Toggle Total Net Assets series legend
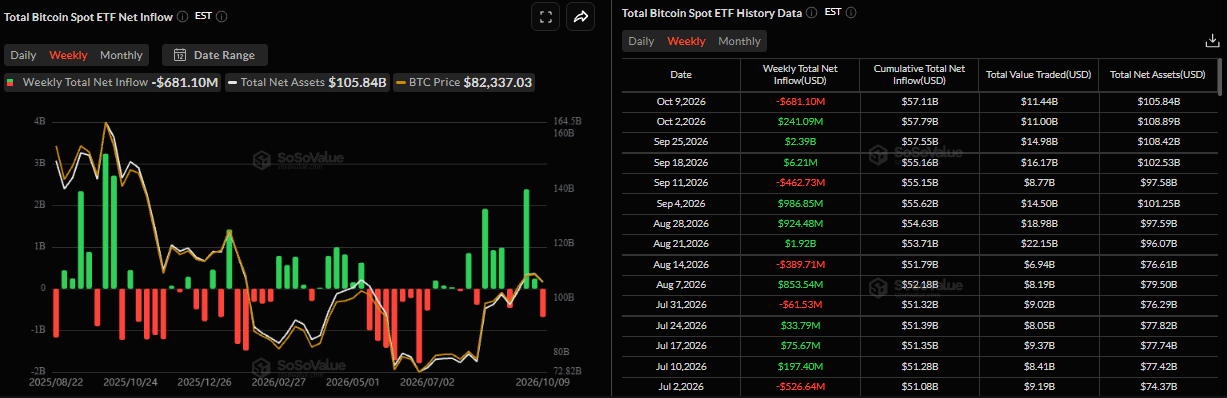 pyautogui.click(x=308, y=82)
